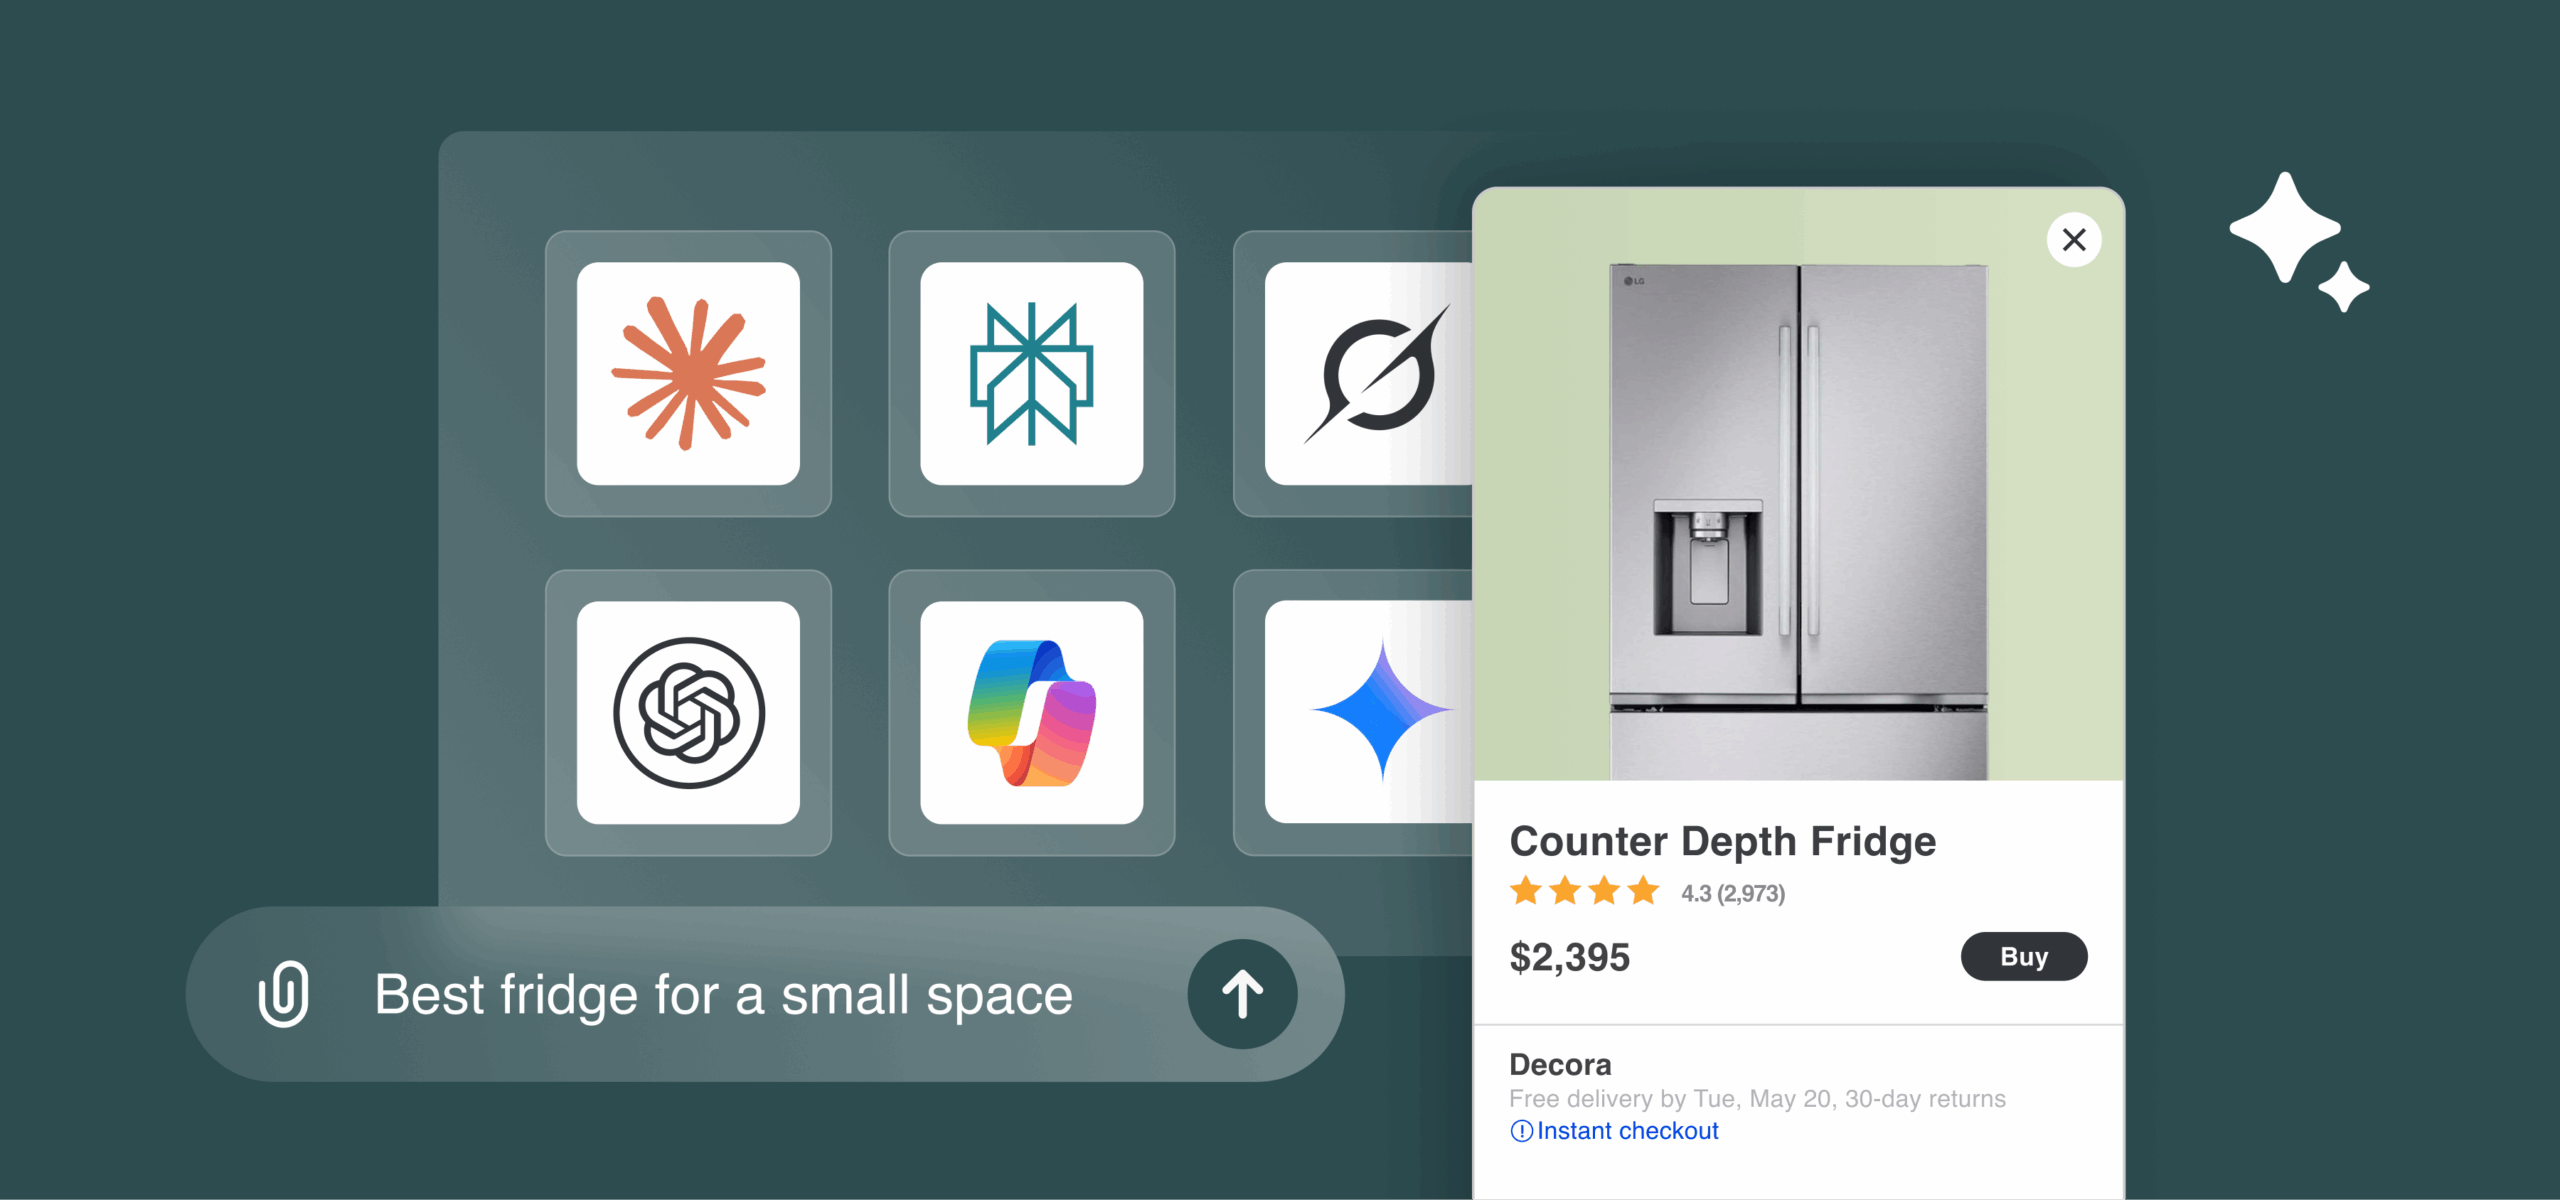Click the refrigerator product image

click(x=1798, y=521)
